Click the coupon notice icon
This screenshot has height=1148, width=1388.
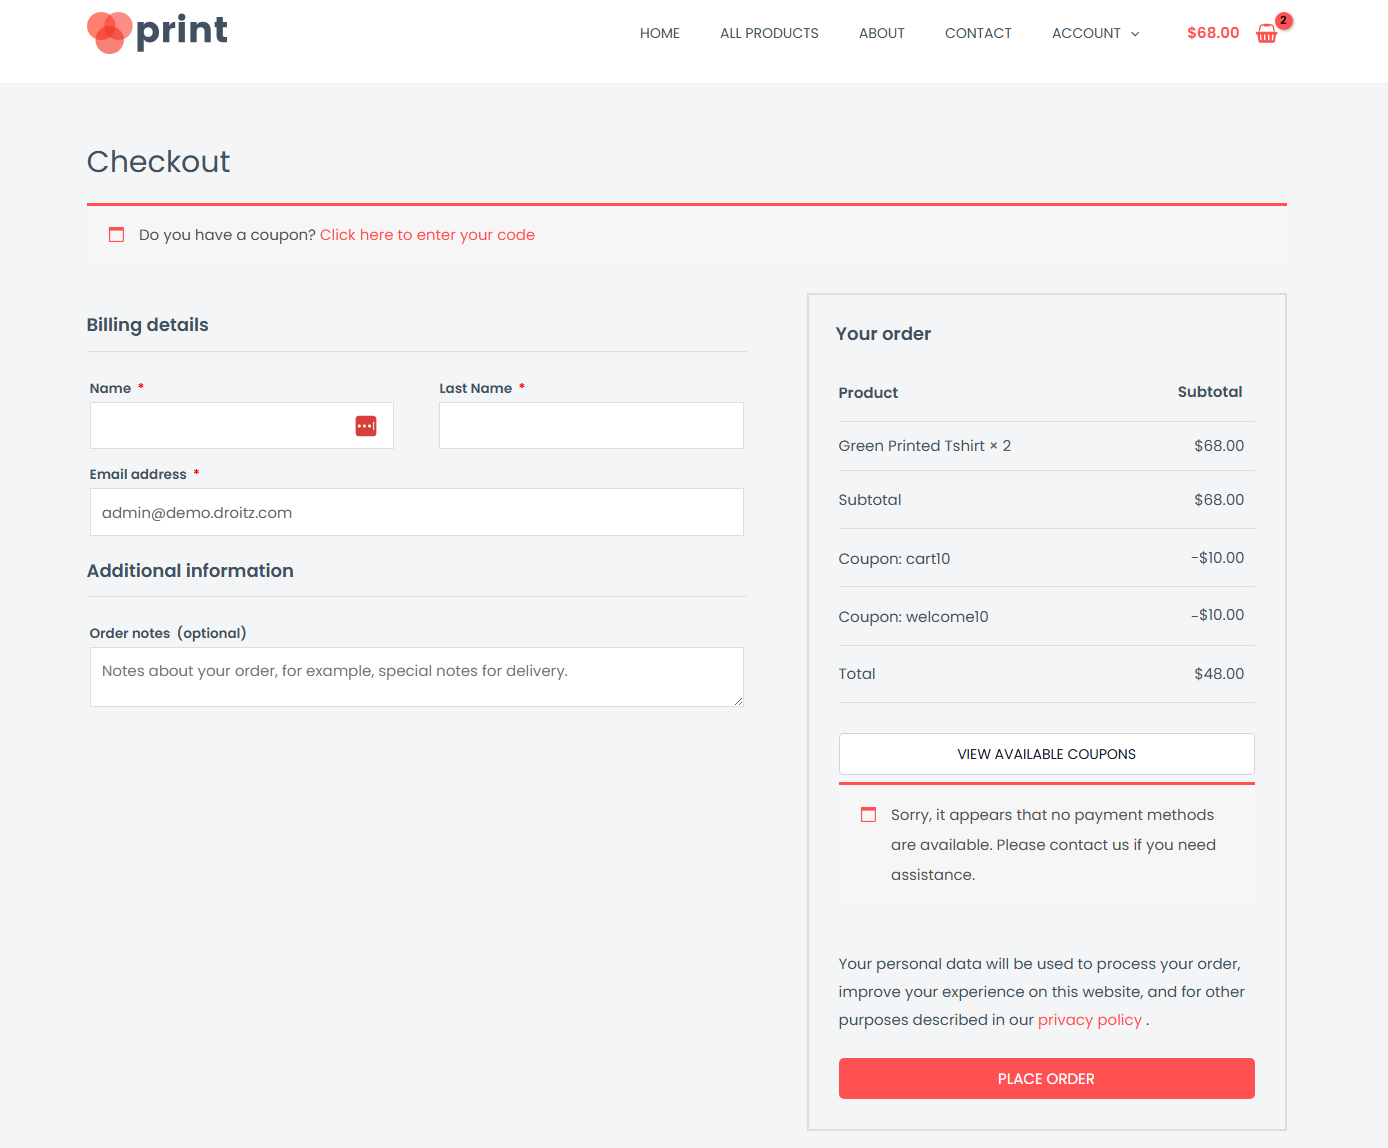116,234
